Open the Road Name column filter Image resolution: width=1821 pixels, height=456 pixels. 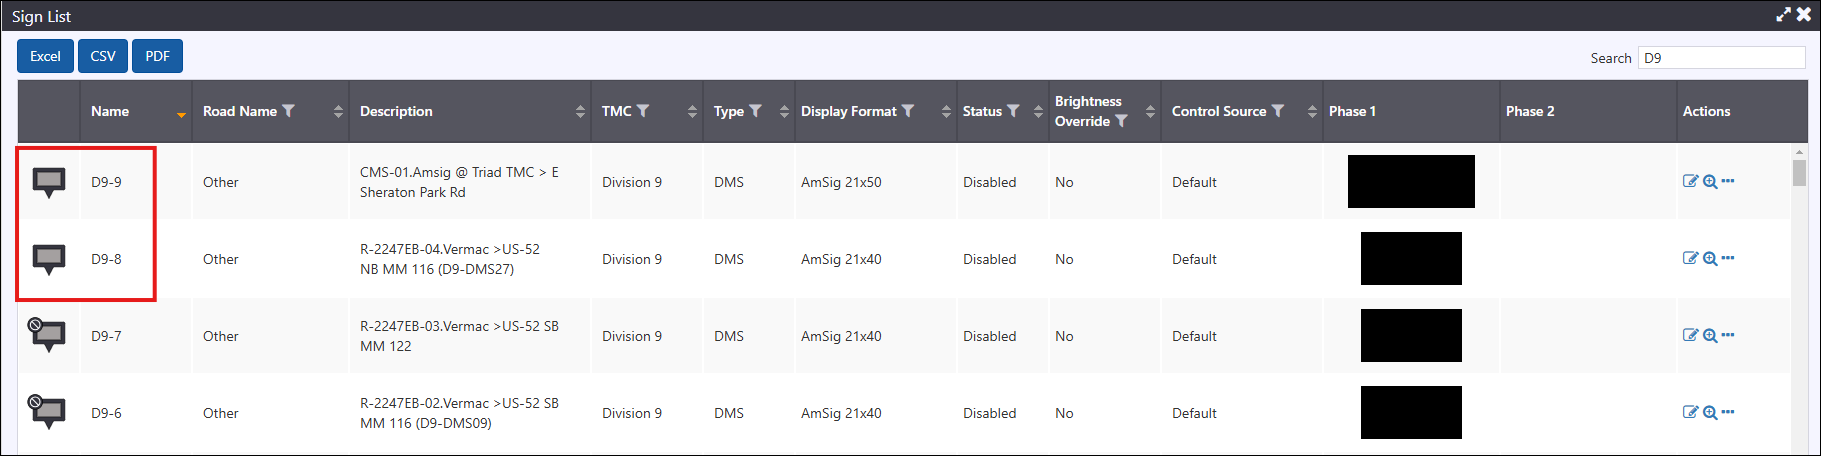288,111
